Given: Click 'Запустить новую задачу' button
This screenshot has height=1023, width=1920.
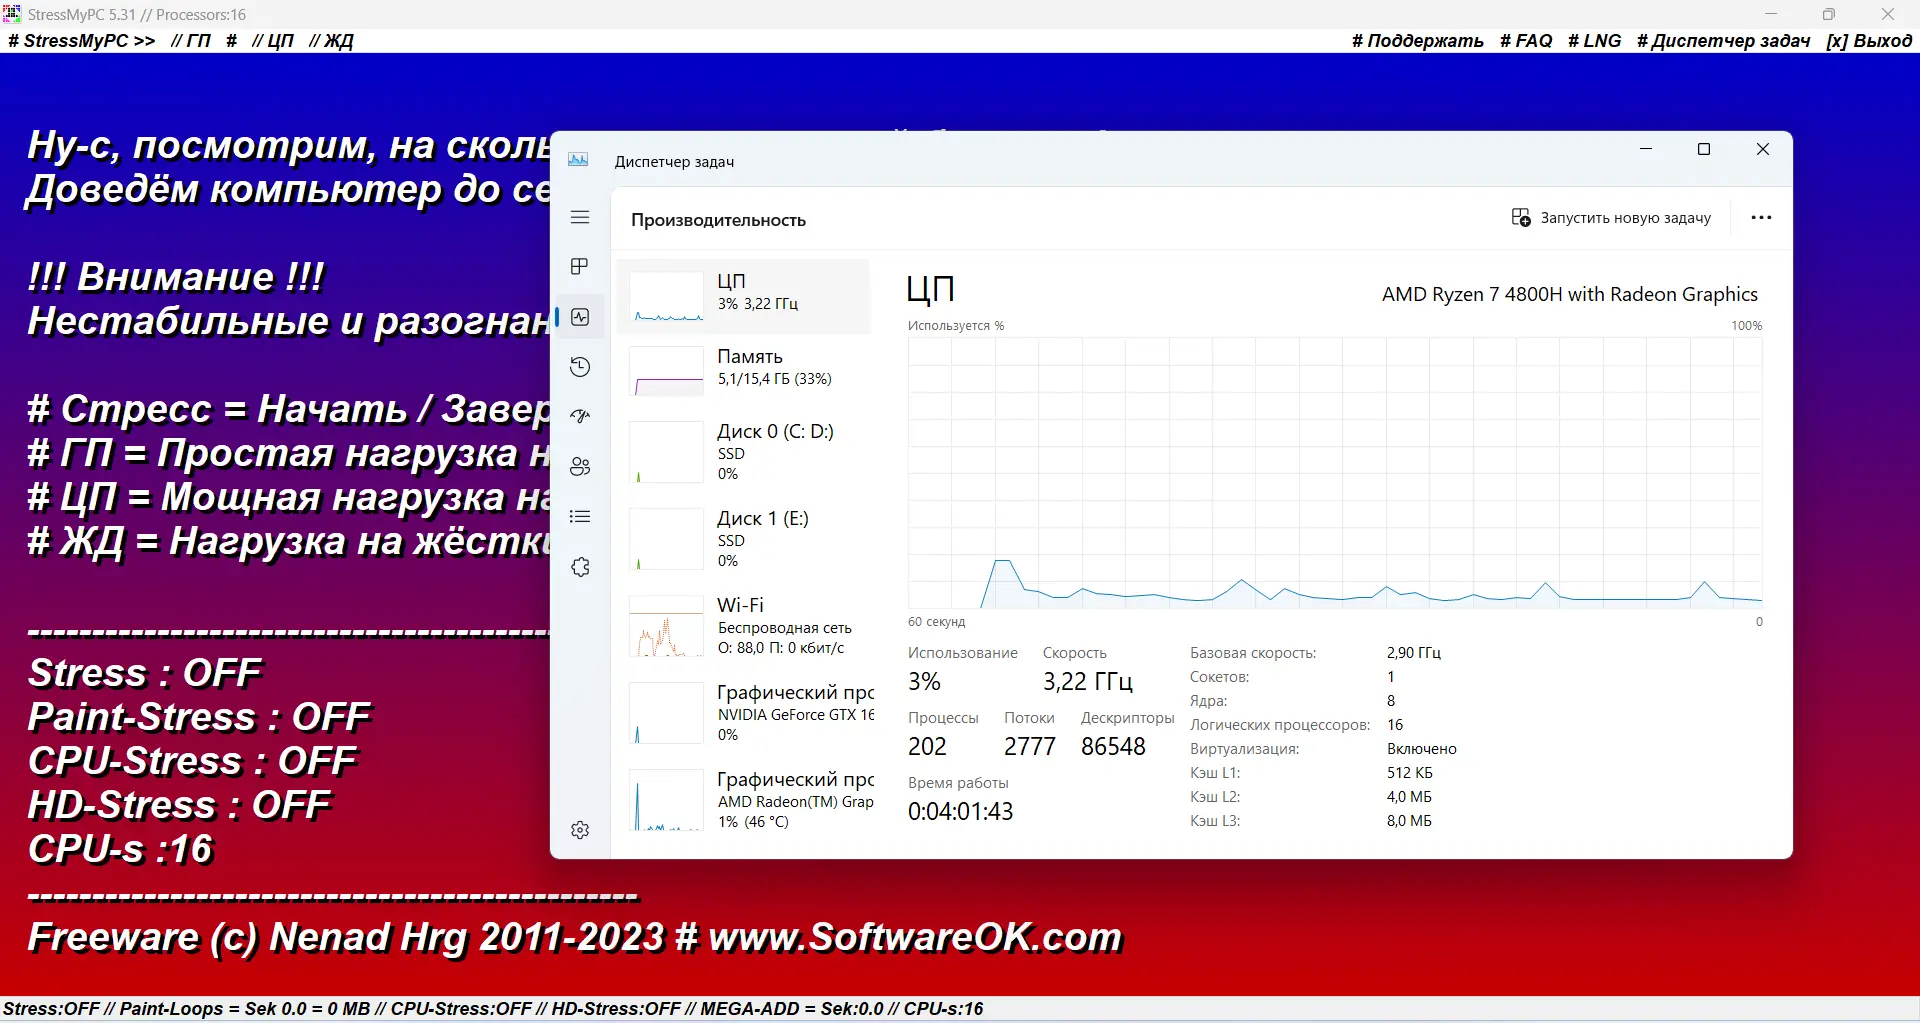Looking at the screenshot, I should pyautogui.click(x=1611, y=218).
